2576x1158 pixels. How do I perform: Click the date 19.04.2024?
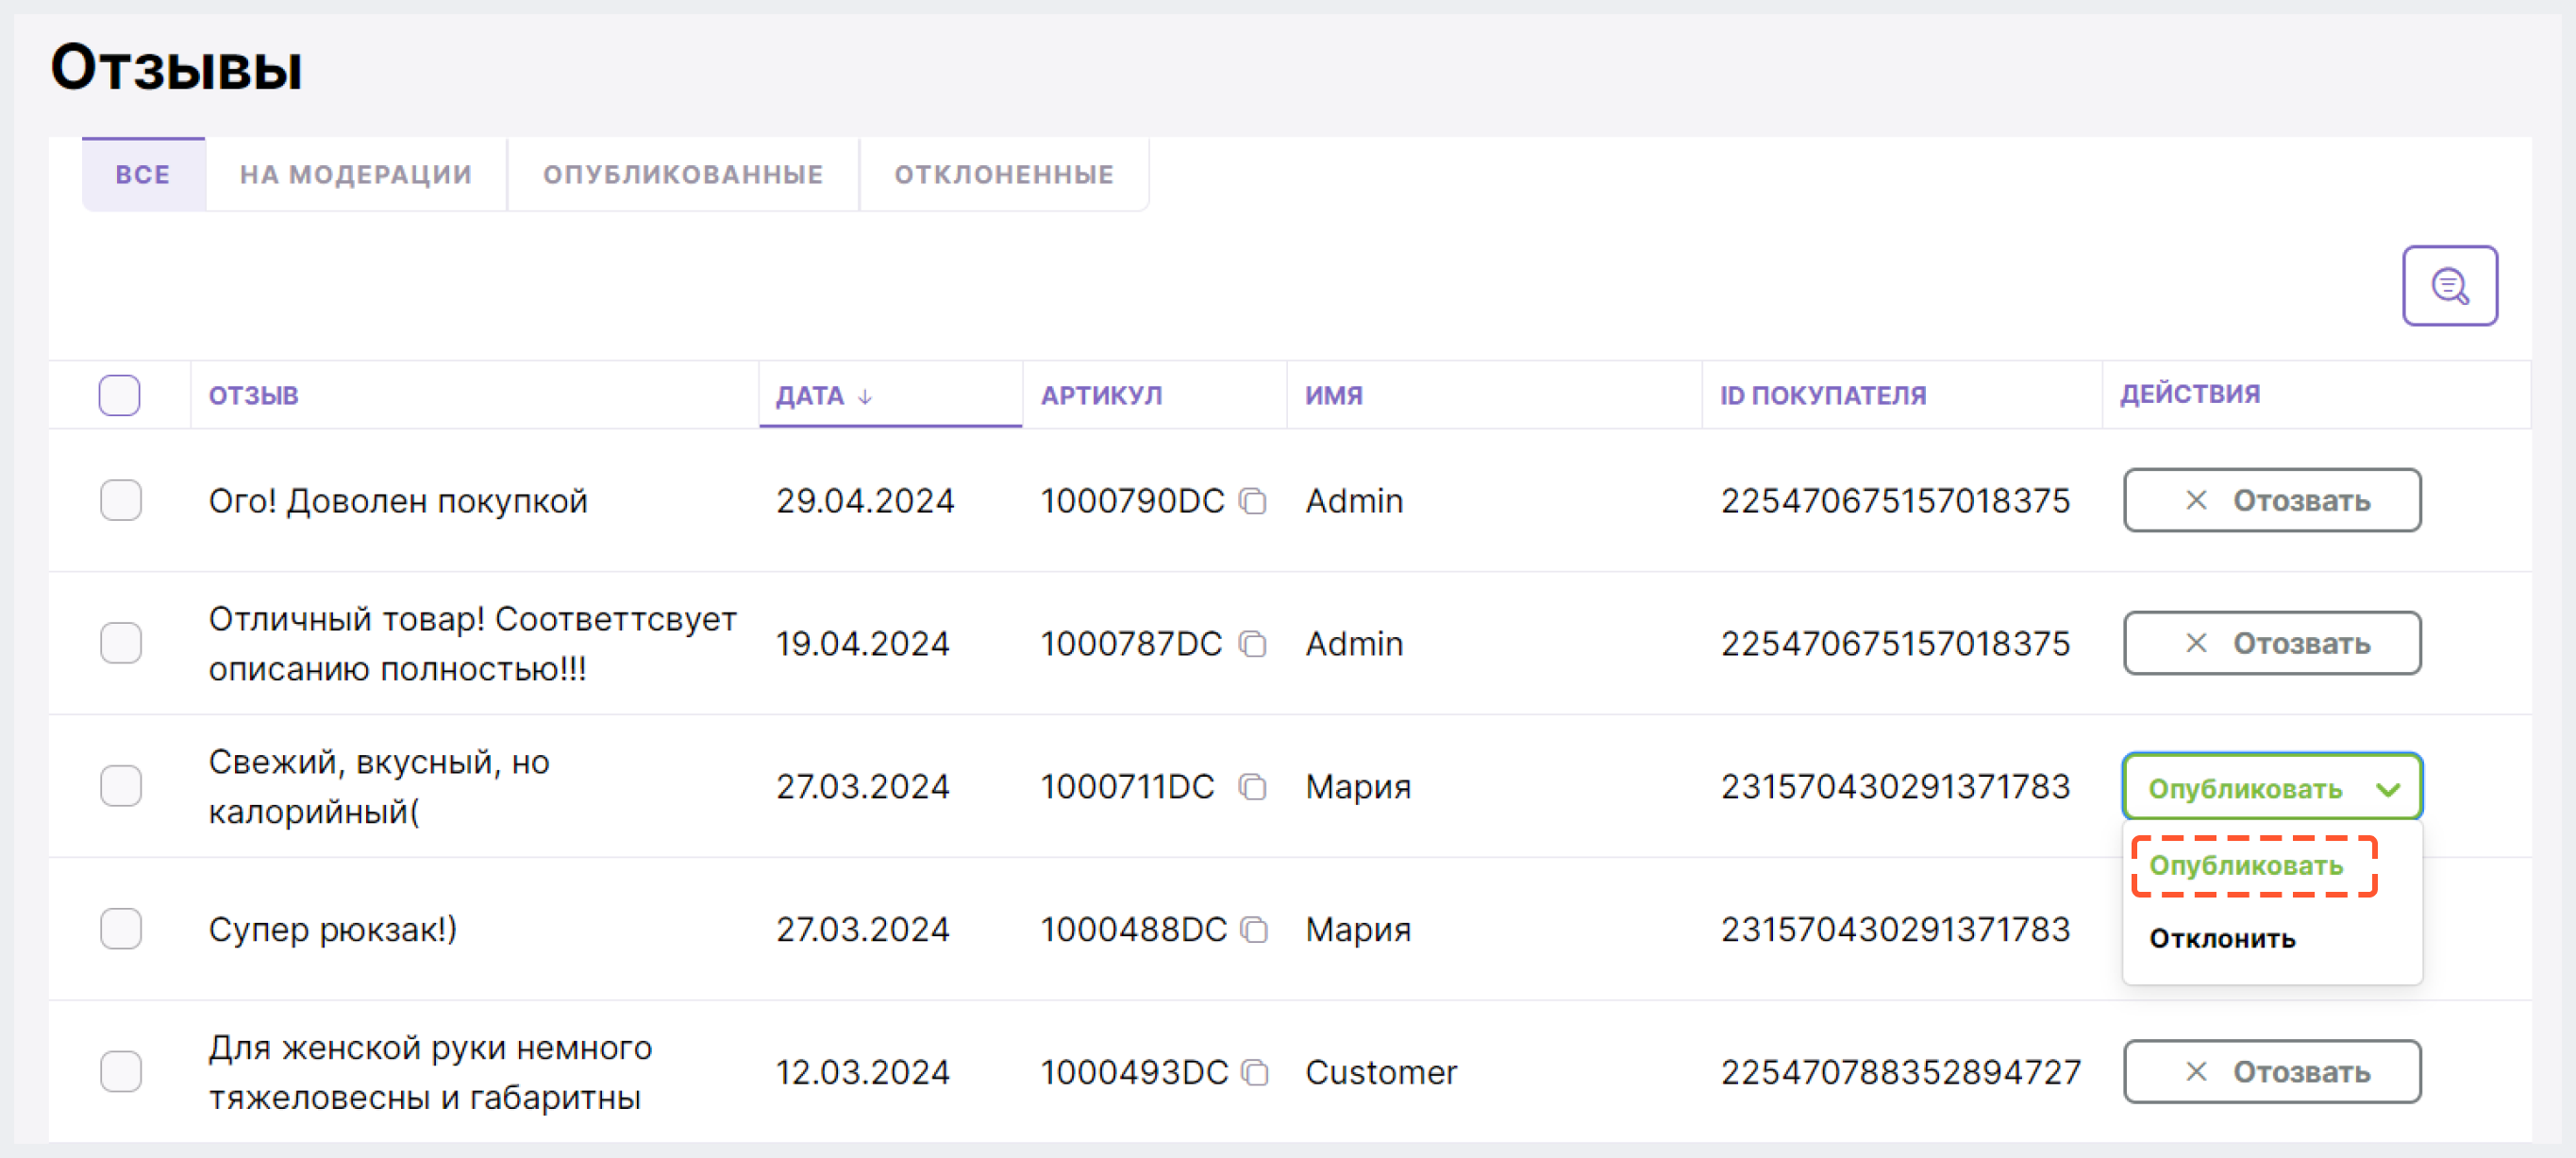tap(863, 644)
